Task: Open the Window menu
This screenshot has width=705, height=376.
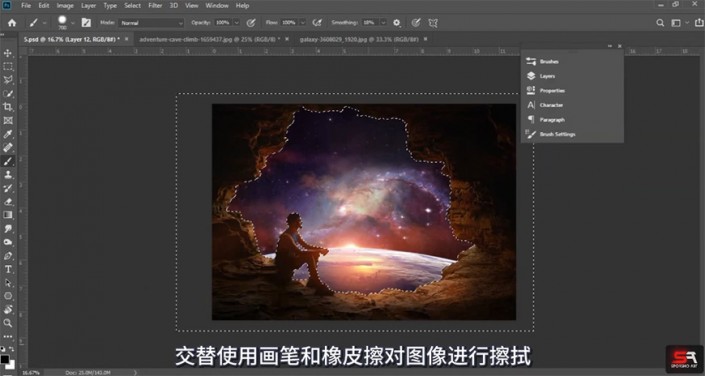Action: tap(217, 5)
